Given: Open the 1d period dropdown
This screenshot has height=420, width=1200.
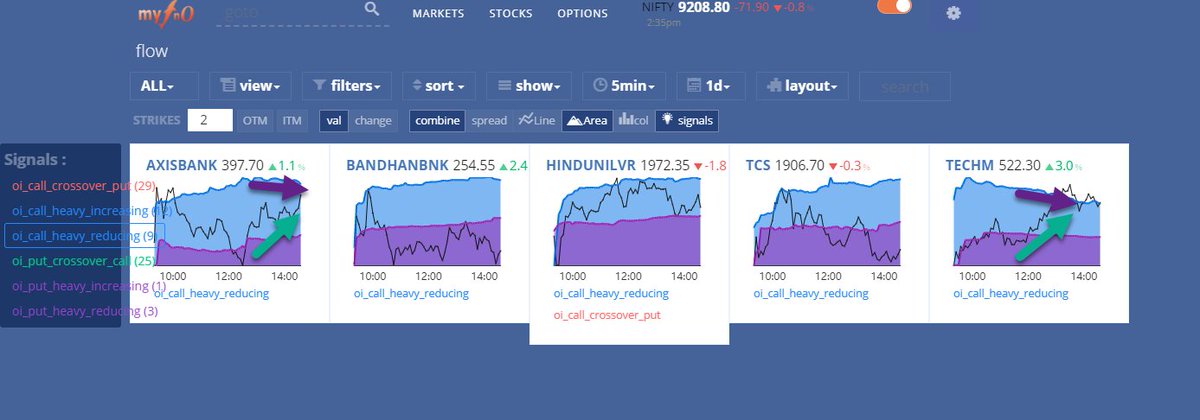Looking at the screenshot, I should coord(711,86).
